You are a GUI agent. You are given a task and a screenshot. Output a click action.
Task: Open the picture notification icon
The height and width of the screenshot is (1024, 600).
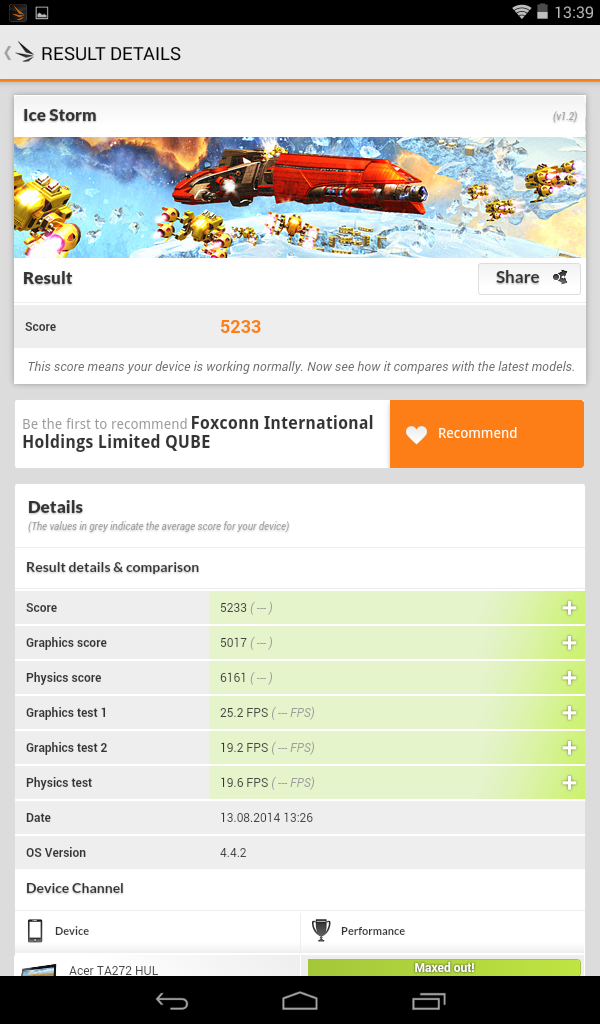point(42,12)
